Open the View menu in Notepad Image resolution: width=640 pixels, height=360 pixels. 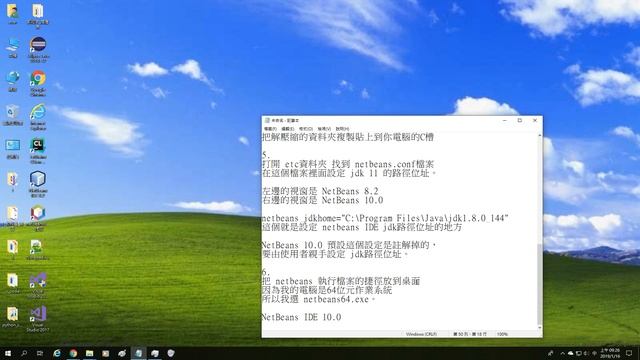tap(324, 129)
